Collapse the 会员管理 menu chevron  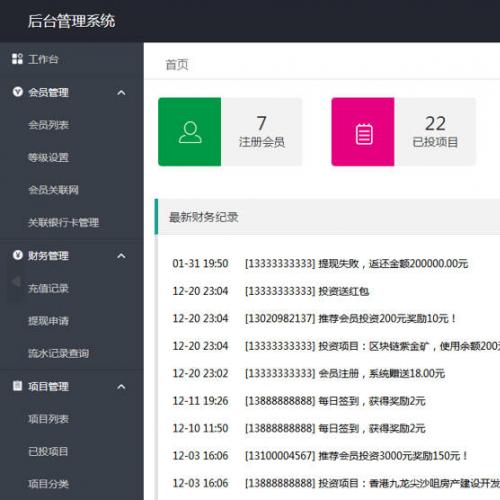tap(121, 92)
